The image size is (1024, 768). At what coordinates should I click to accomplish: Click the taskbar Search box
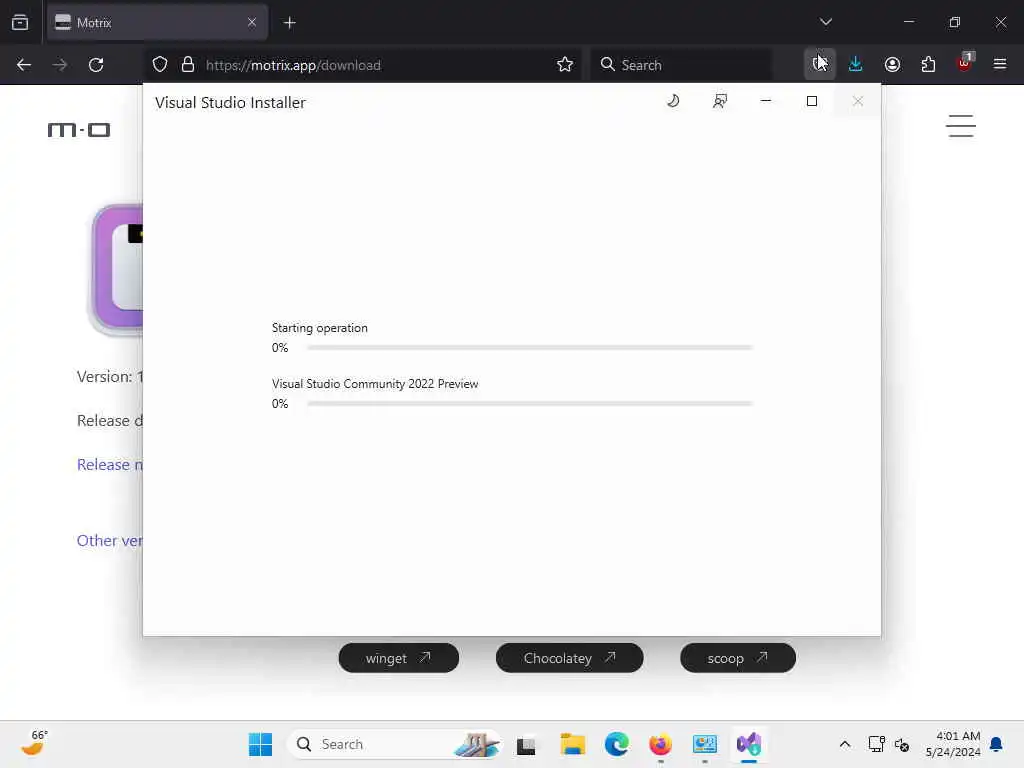click(394, 744)
